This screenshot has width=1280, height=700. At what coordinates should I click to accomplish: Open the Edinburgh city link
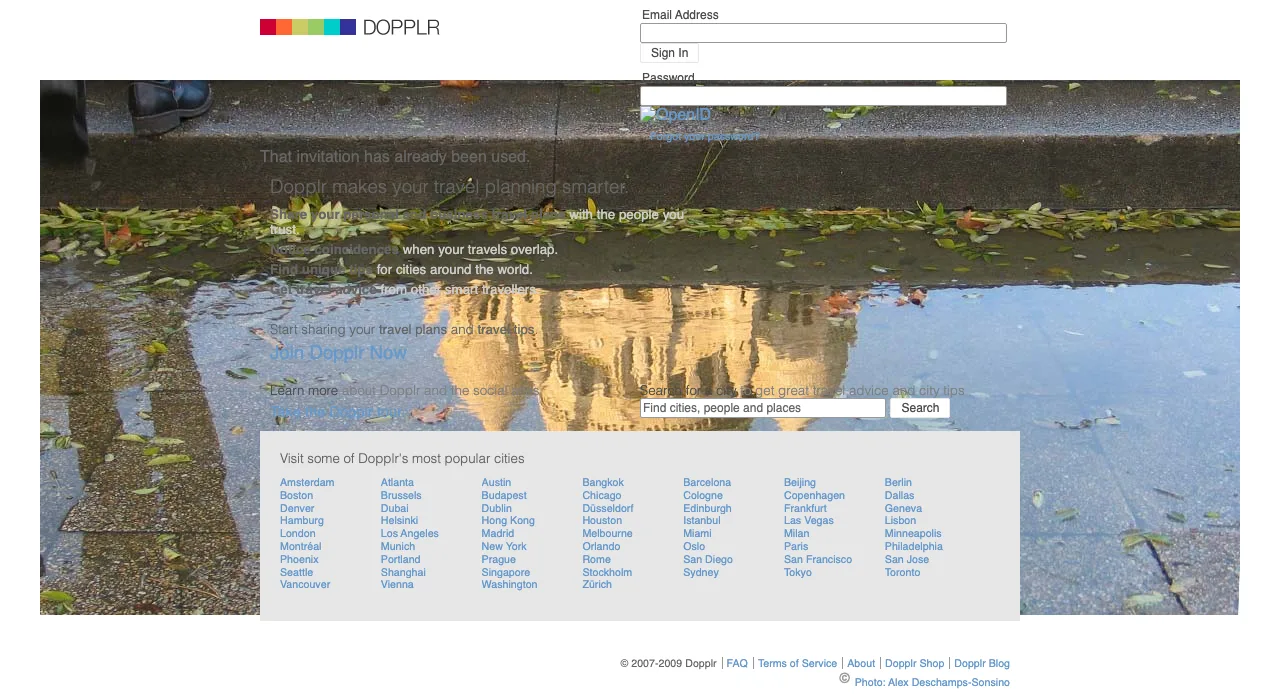pos(708,509)
